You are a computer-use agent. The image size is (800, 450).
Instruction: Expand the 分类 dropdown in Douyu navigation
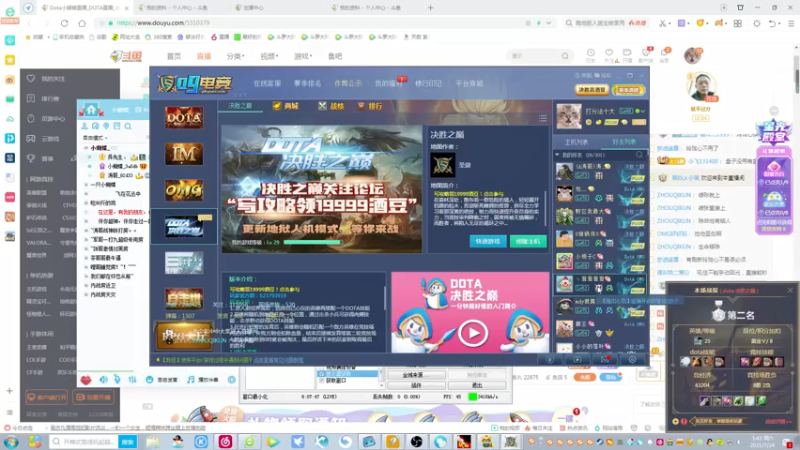(235, 56)
